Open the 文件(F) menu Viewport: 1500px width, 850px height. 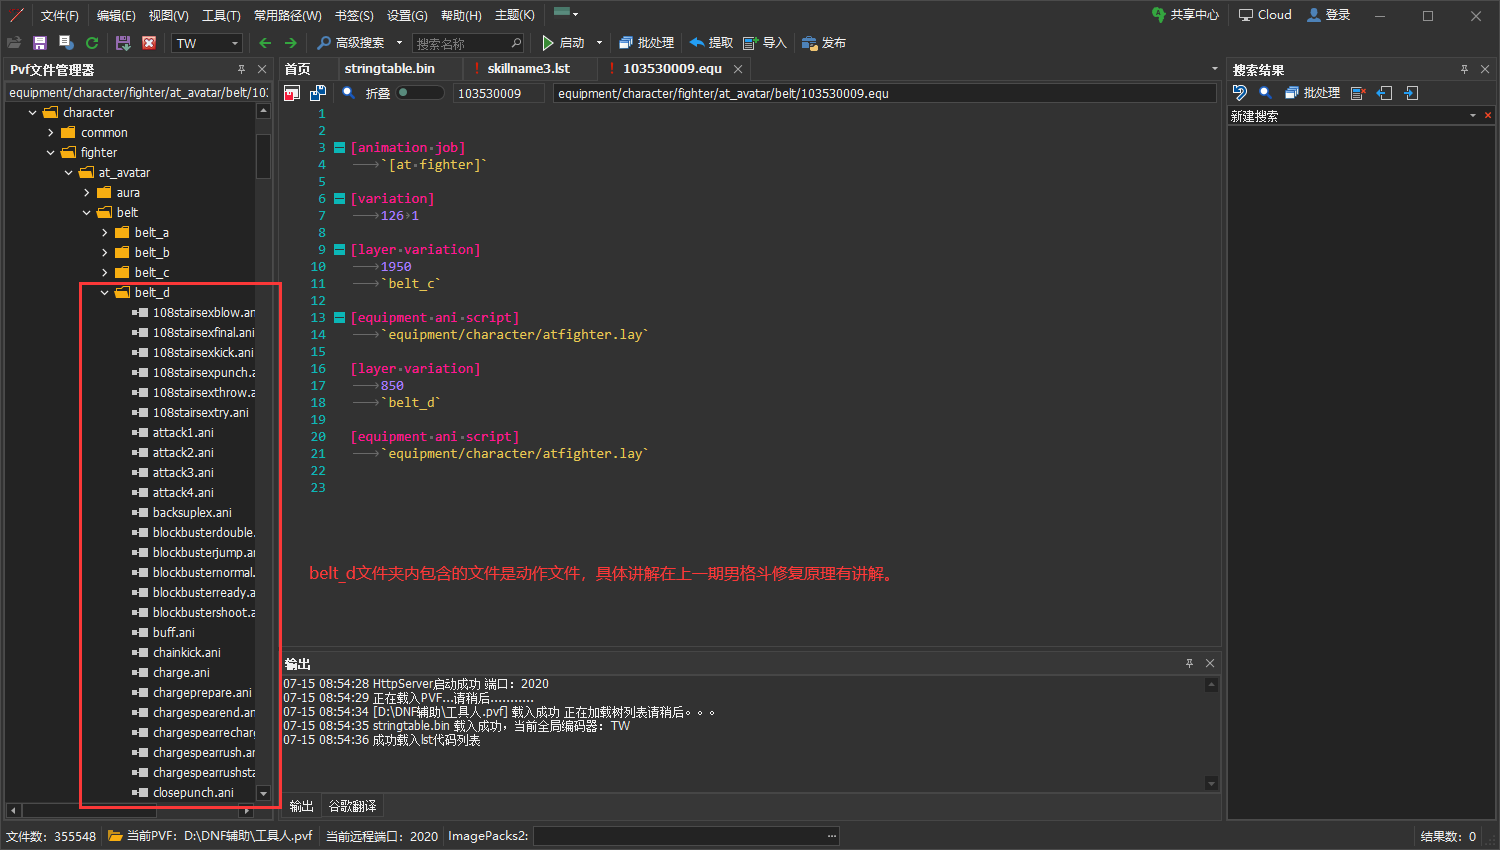point(59,15)
